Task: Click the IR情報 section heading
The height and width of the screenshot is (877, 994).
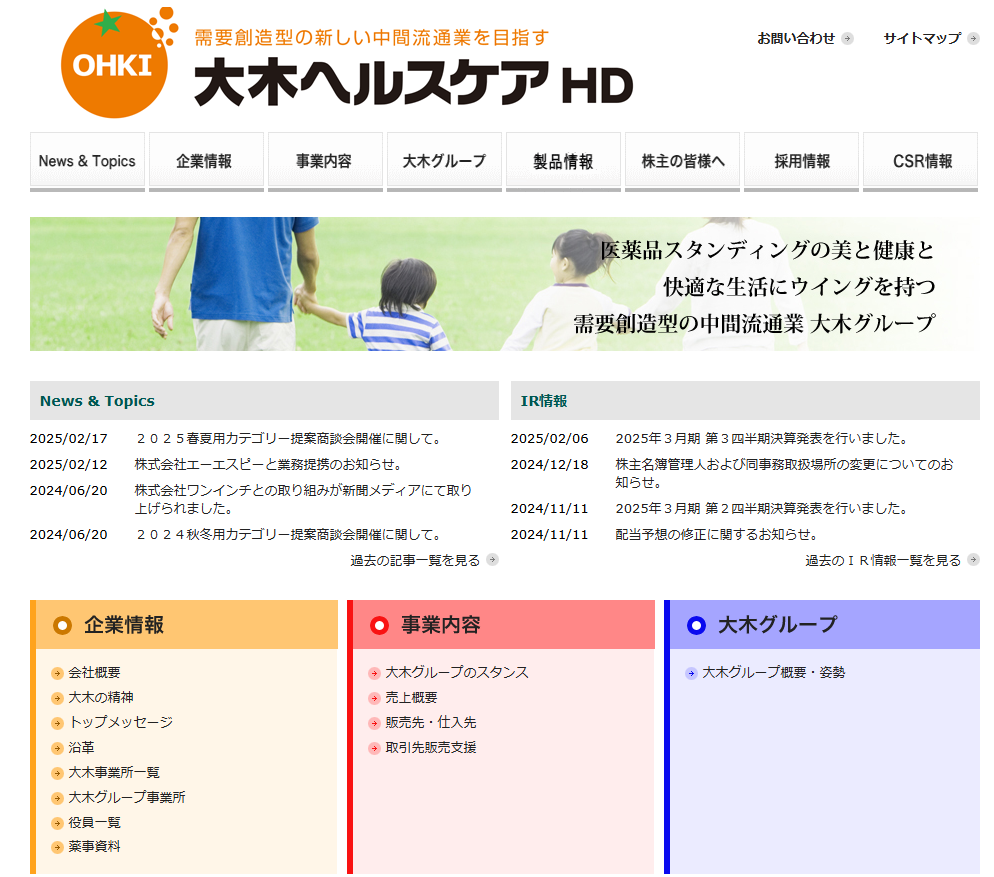Action: point(544,401)
